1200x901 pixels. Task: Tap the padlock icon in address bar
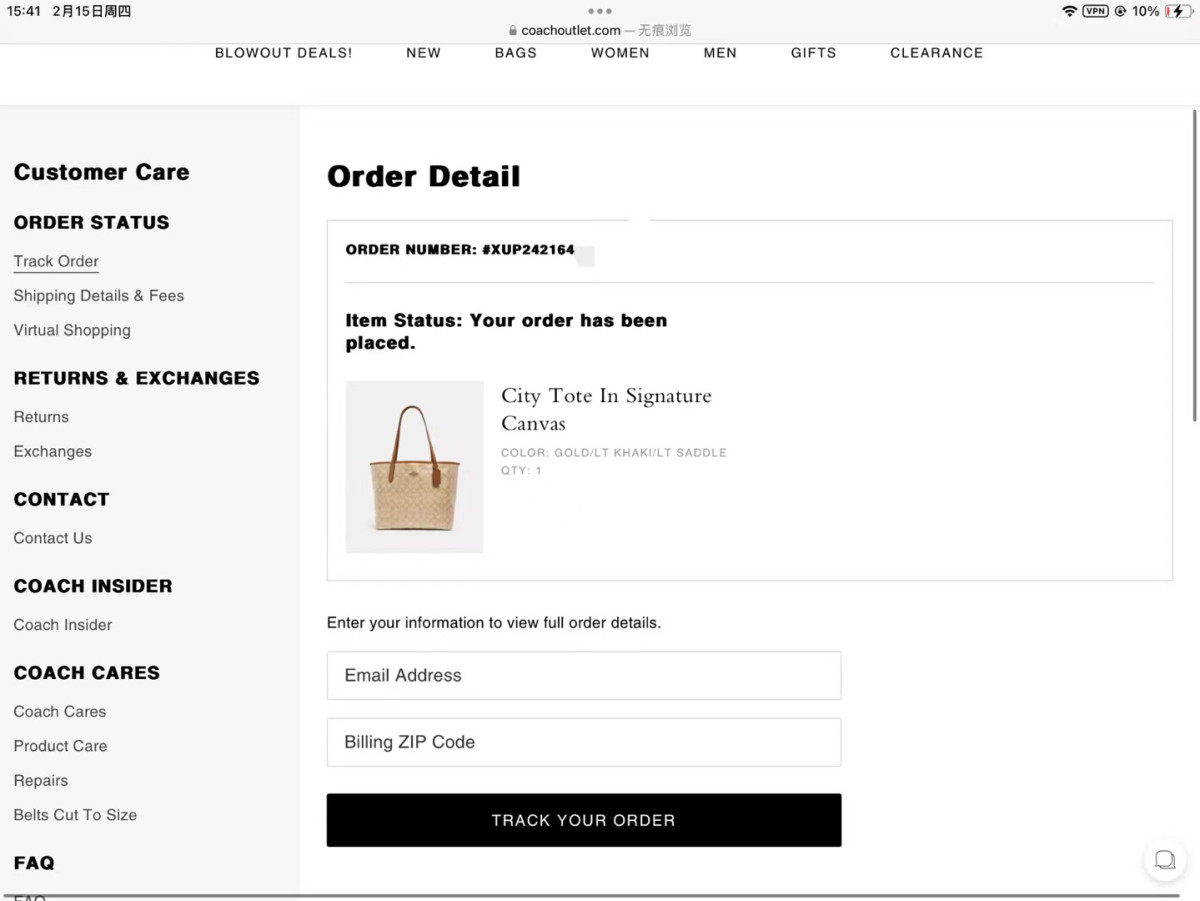(x=513, y=31)
